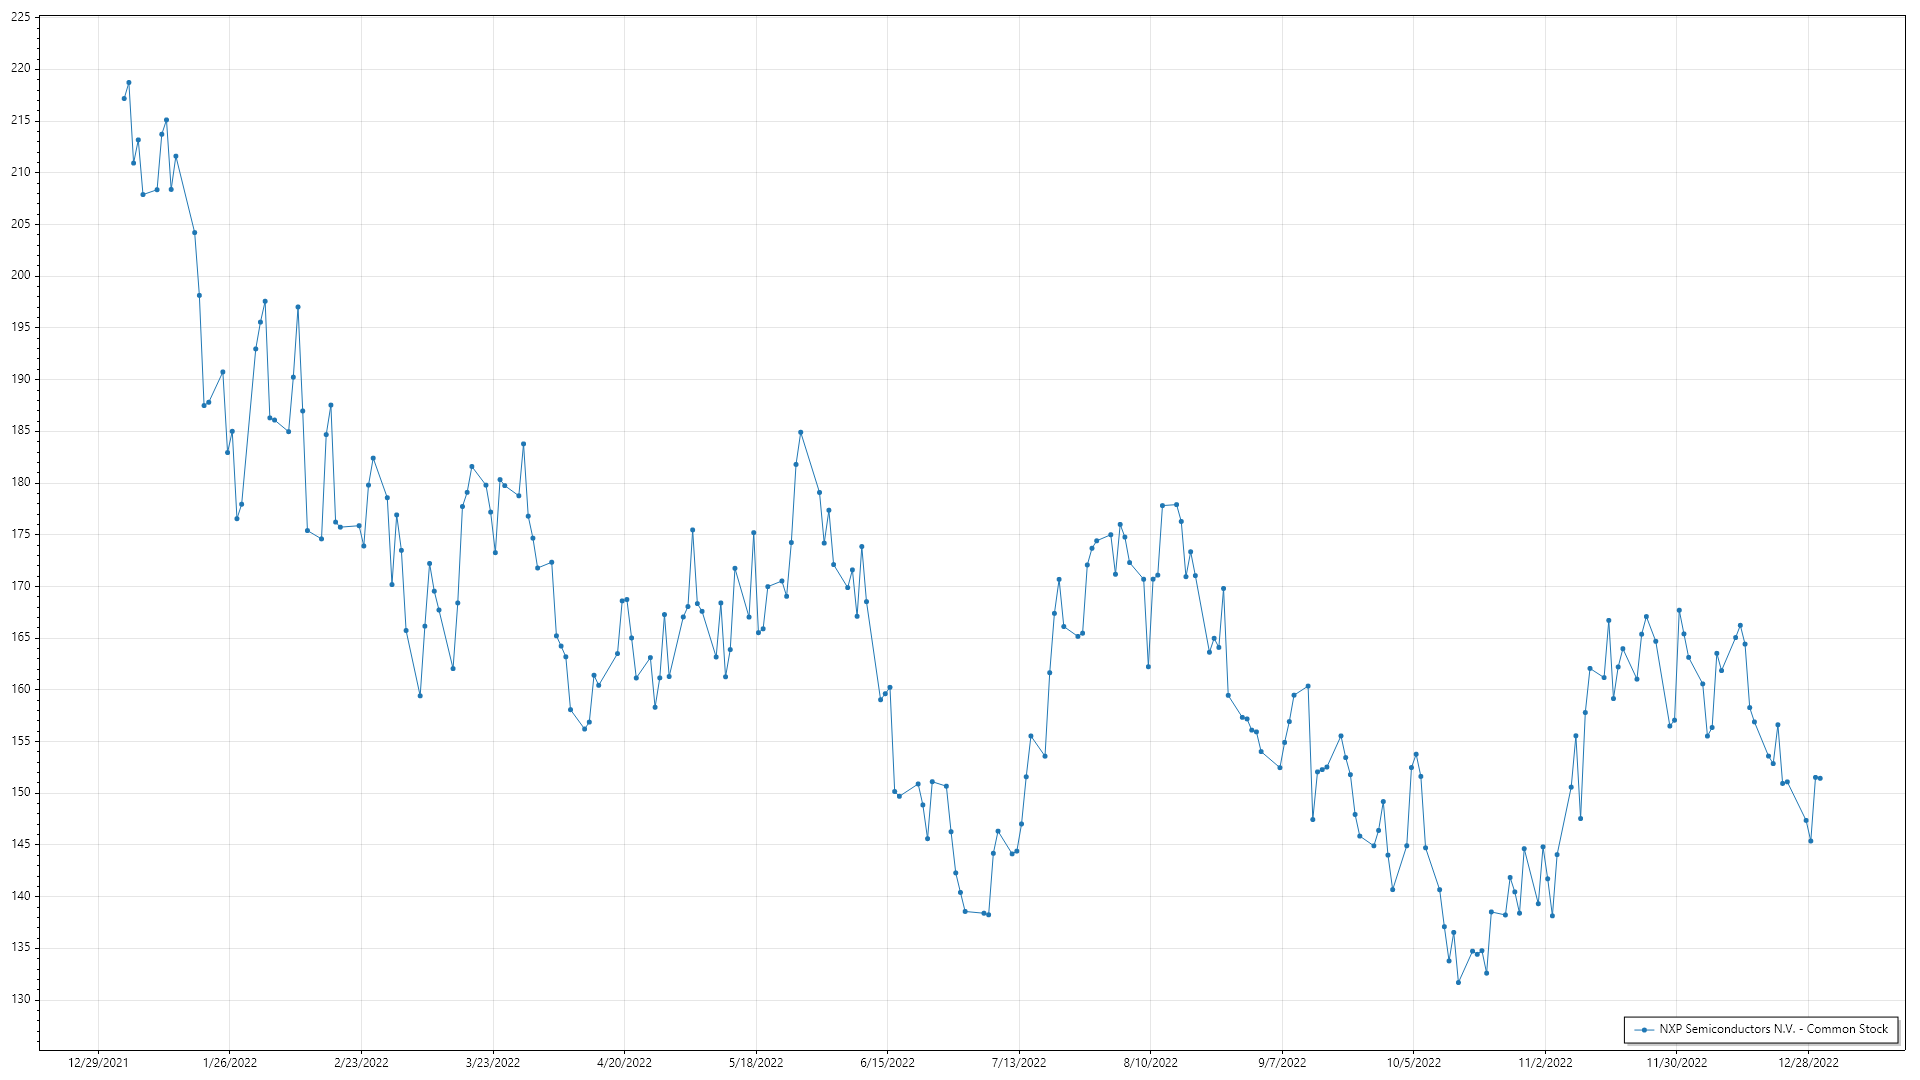Click the 175 y-axis value label
The width and height of the screenshot is (1920, 1080).
20,534
